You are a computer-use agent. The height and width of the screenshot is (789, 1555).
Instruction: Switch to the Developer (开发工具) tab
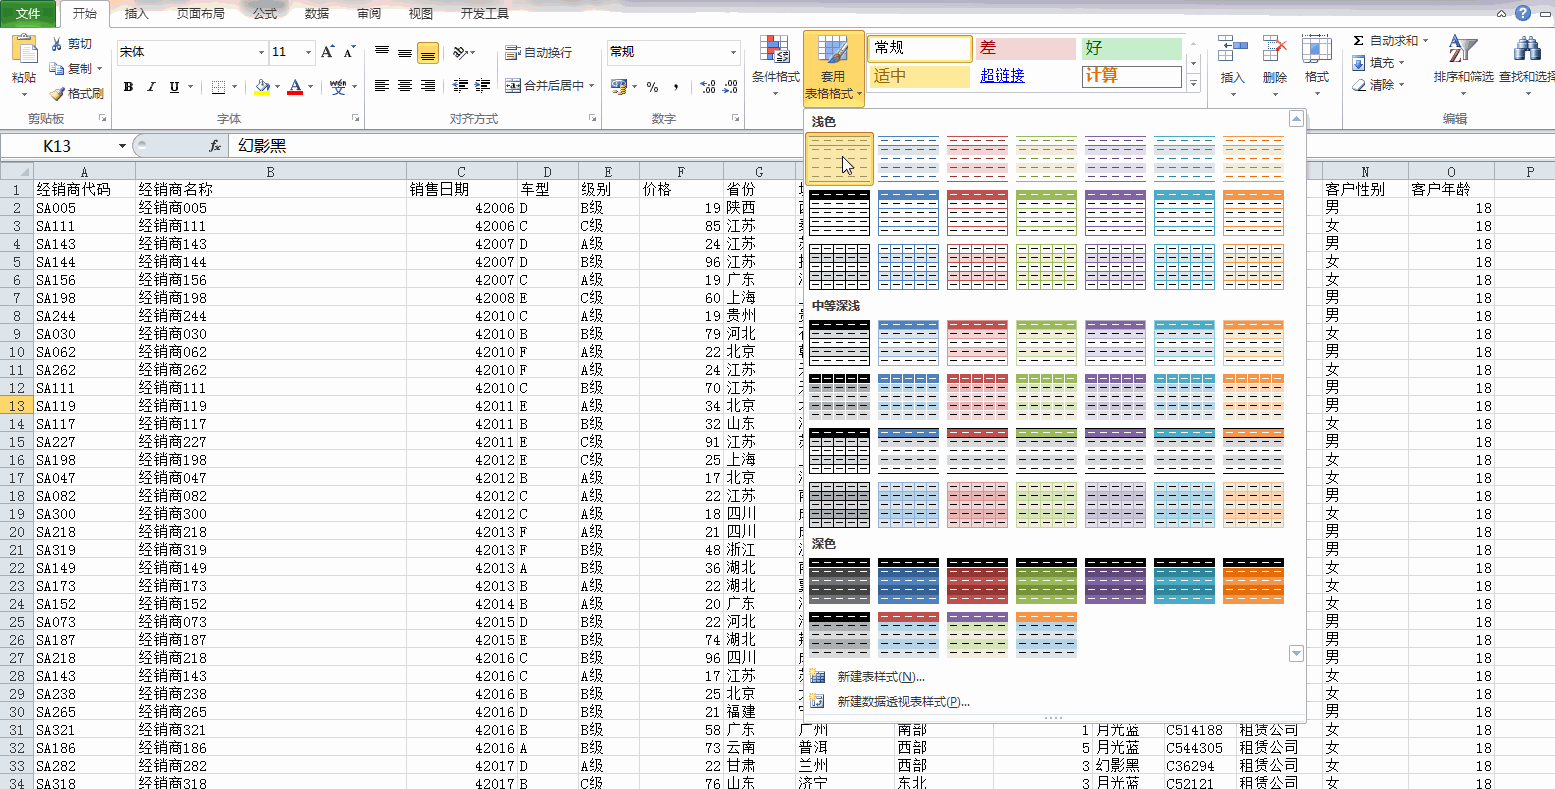[x=485, y=14]
